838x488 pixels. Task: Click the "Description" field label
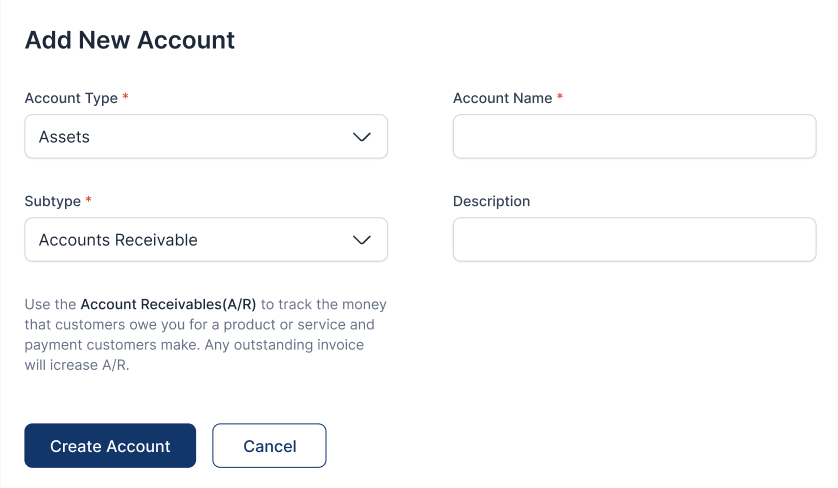[x=491, y=201]
